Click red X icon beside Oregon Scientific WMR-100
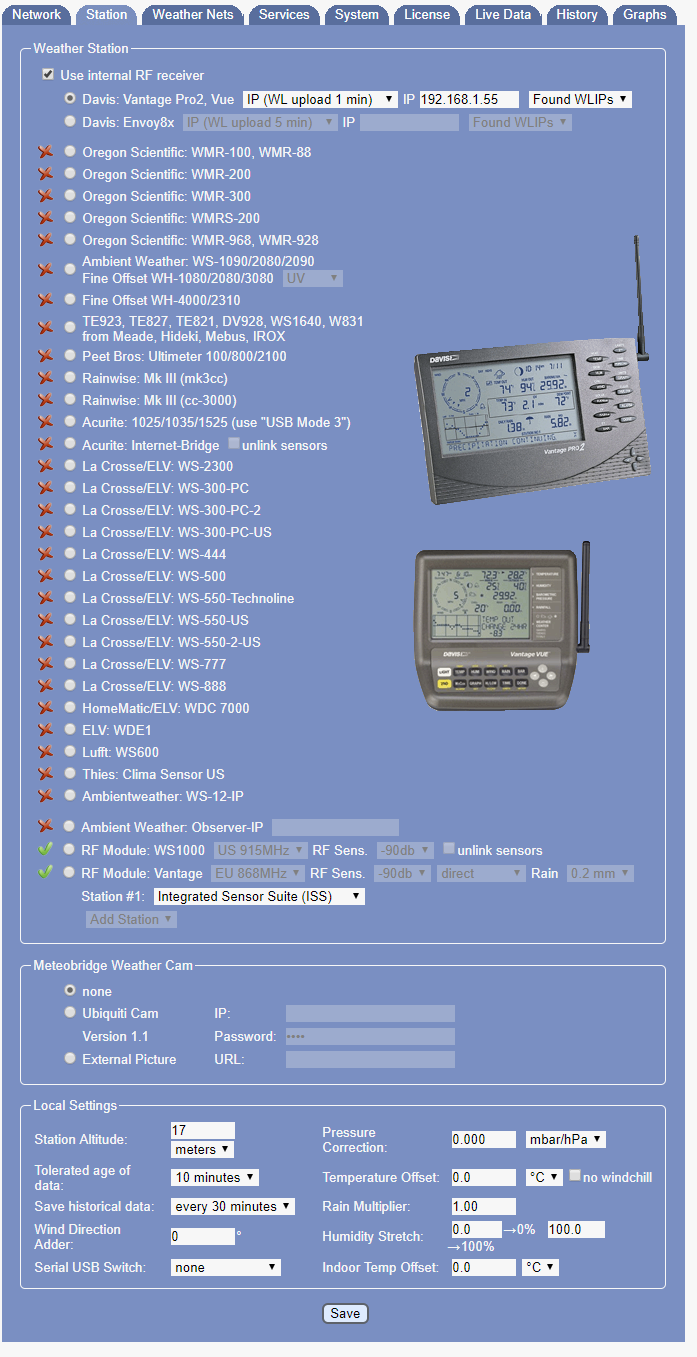Image resolution: width=697 pixels, height=1357 pixels. tap(45, 152)
